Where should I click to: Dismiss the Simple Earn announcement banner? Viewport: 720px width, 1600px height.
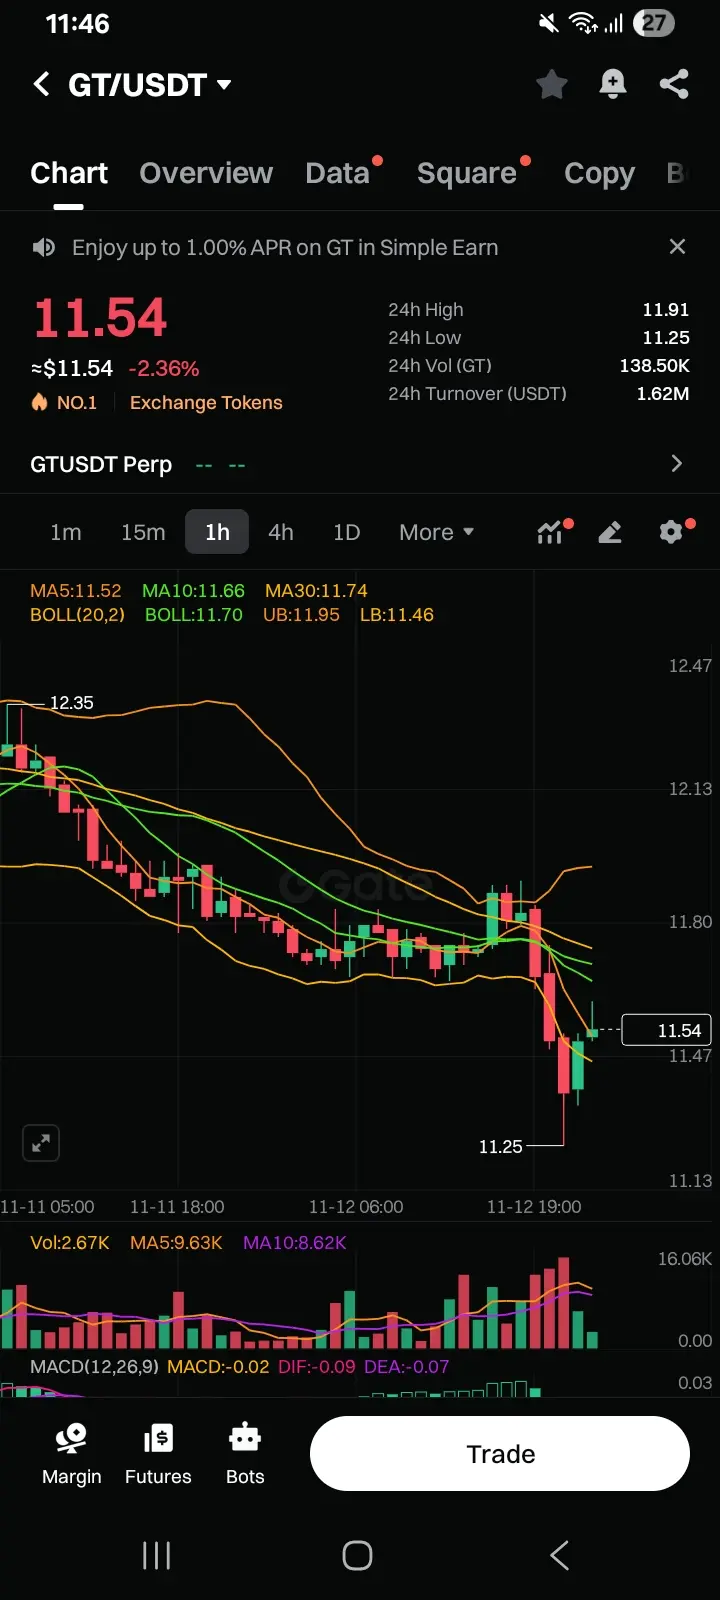coord(677,246)
